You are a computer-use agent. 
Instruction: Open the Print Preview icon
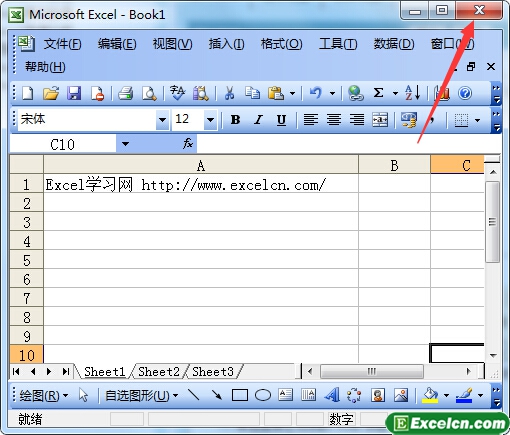point(149,93)
